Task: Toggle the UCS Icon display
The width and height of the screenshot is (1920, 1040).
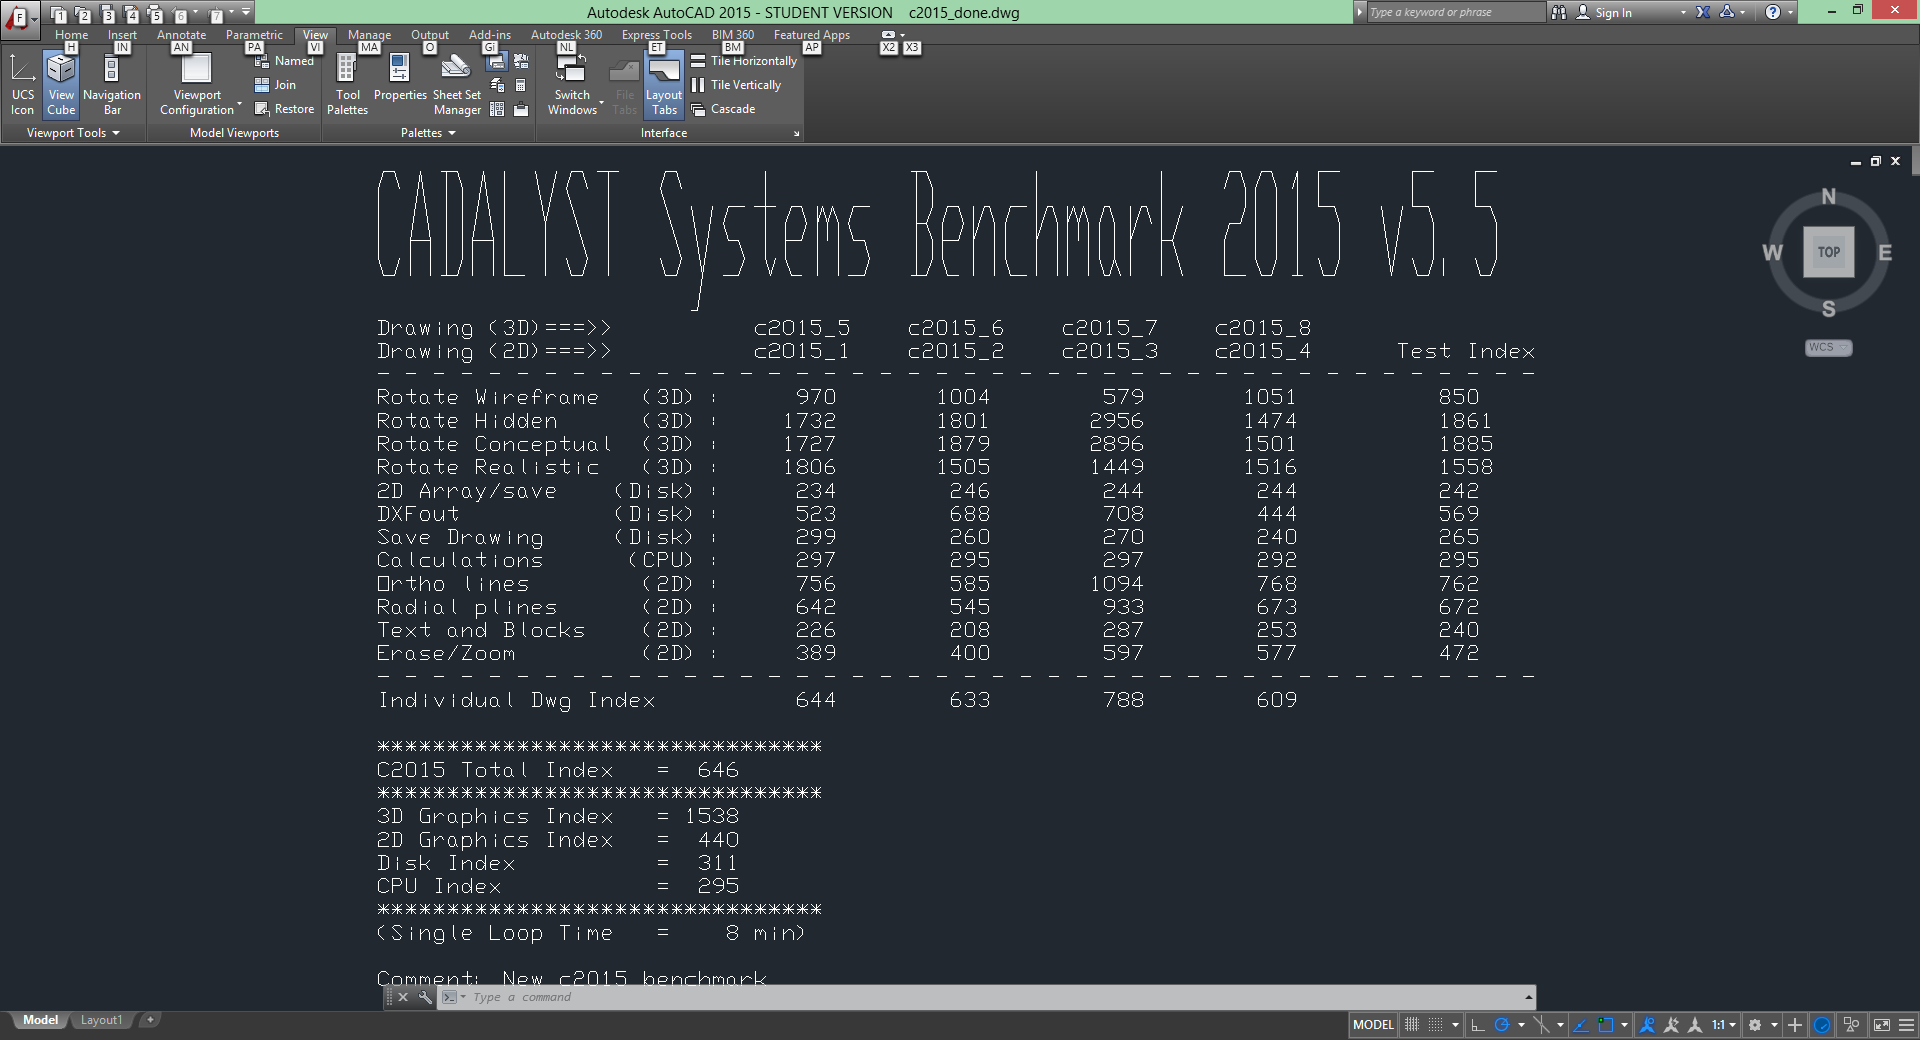Action: click(22, 85)
